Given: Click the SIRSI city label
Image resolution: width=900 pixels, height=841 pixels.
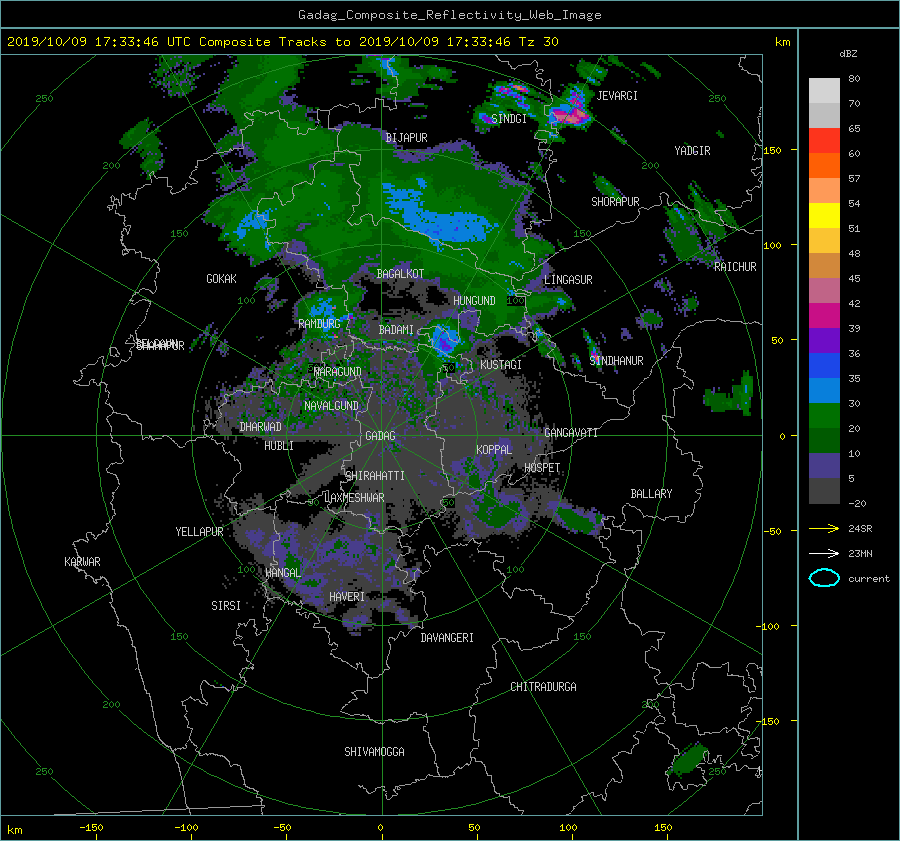Looking at the screenshot, I should point(226,606).
